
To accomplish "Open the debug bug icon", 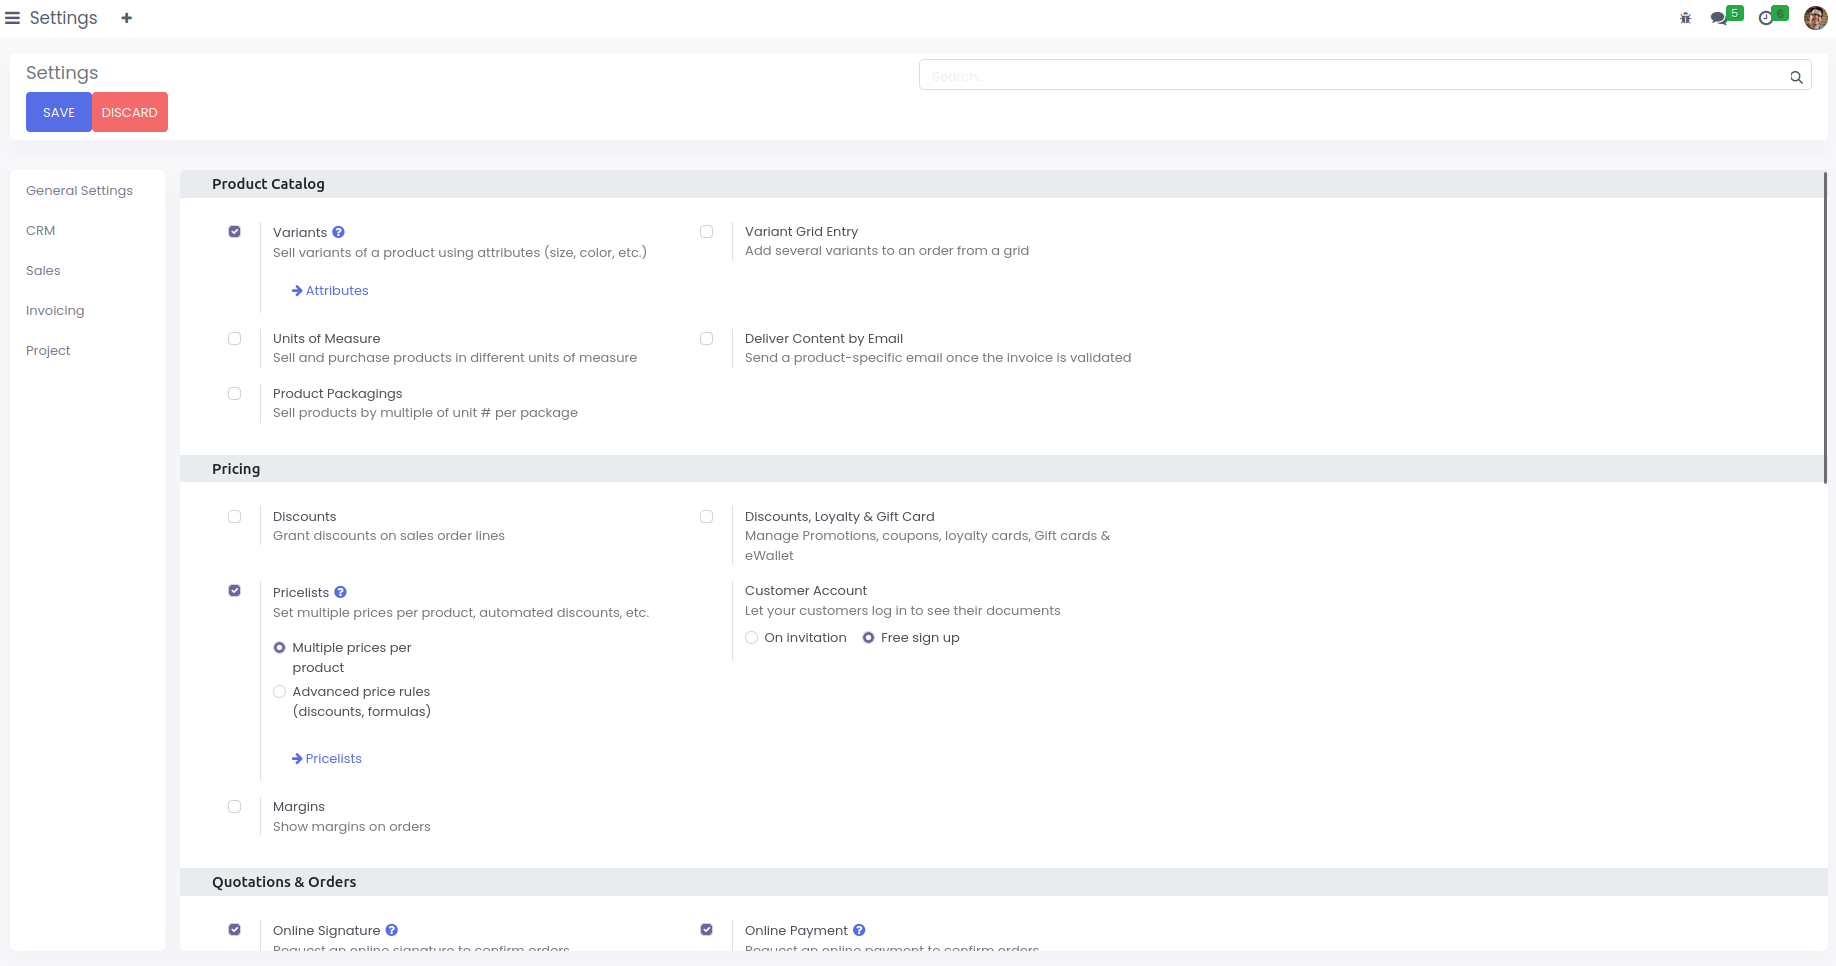I will pyautogui.click(x=1685, y=18).
